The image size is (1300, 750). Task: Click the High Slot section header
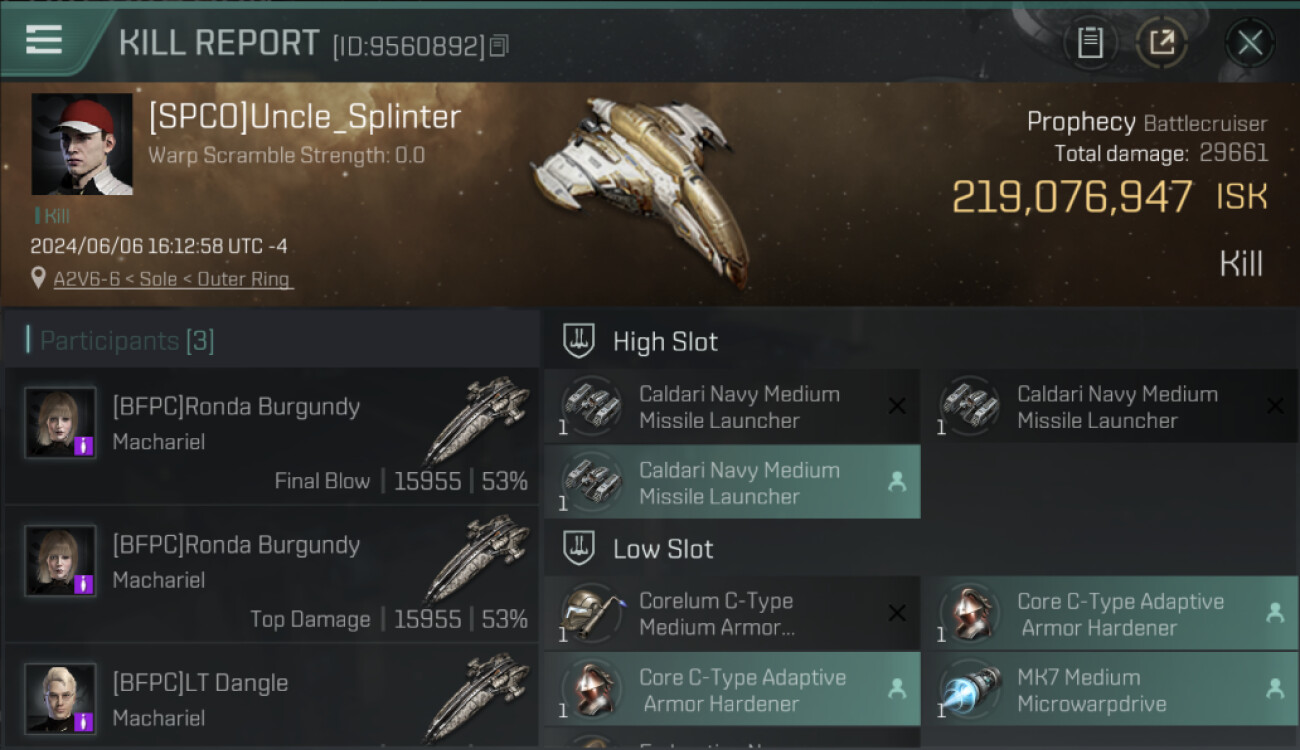pyautogui.click(x=665, y=342)
